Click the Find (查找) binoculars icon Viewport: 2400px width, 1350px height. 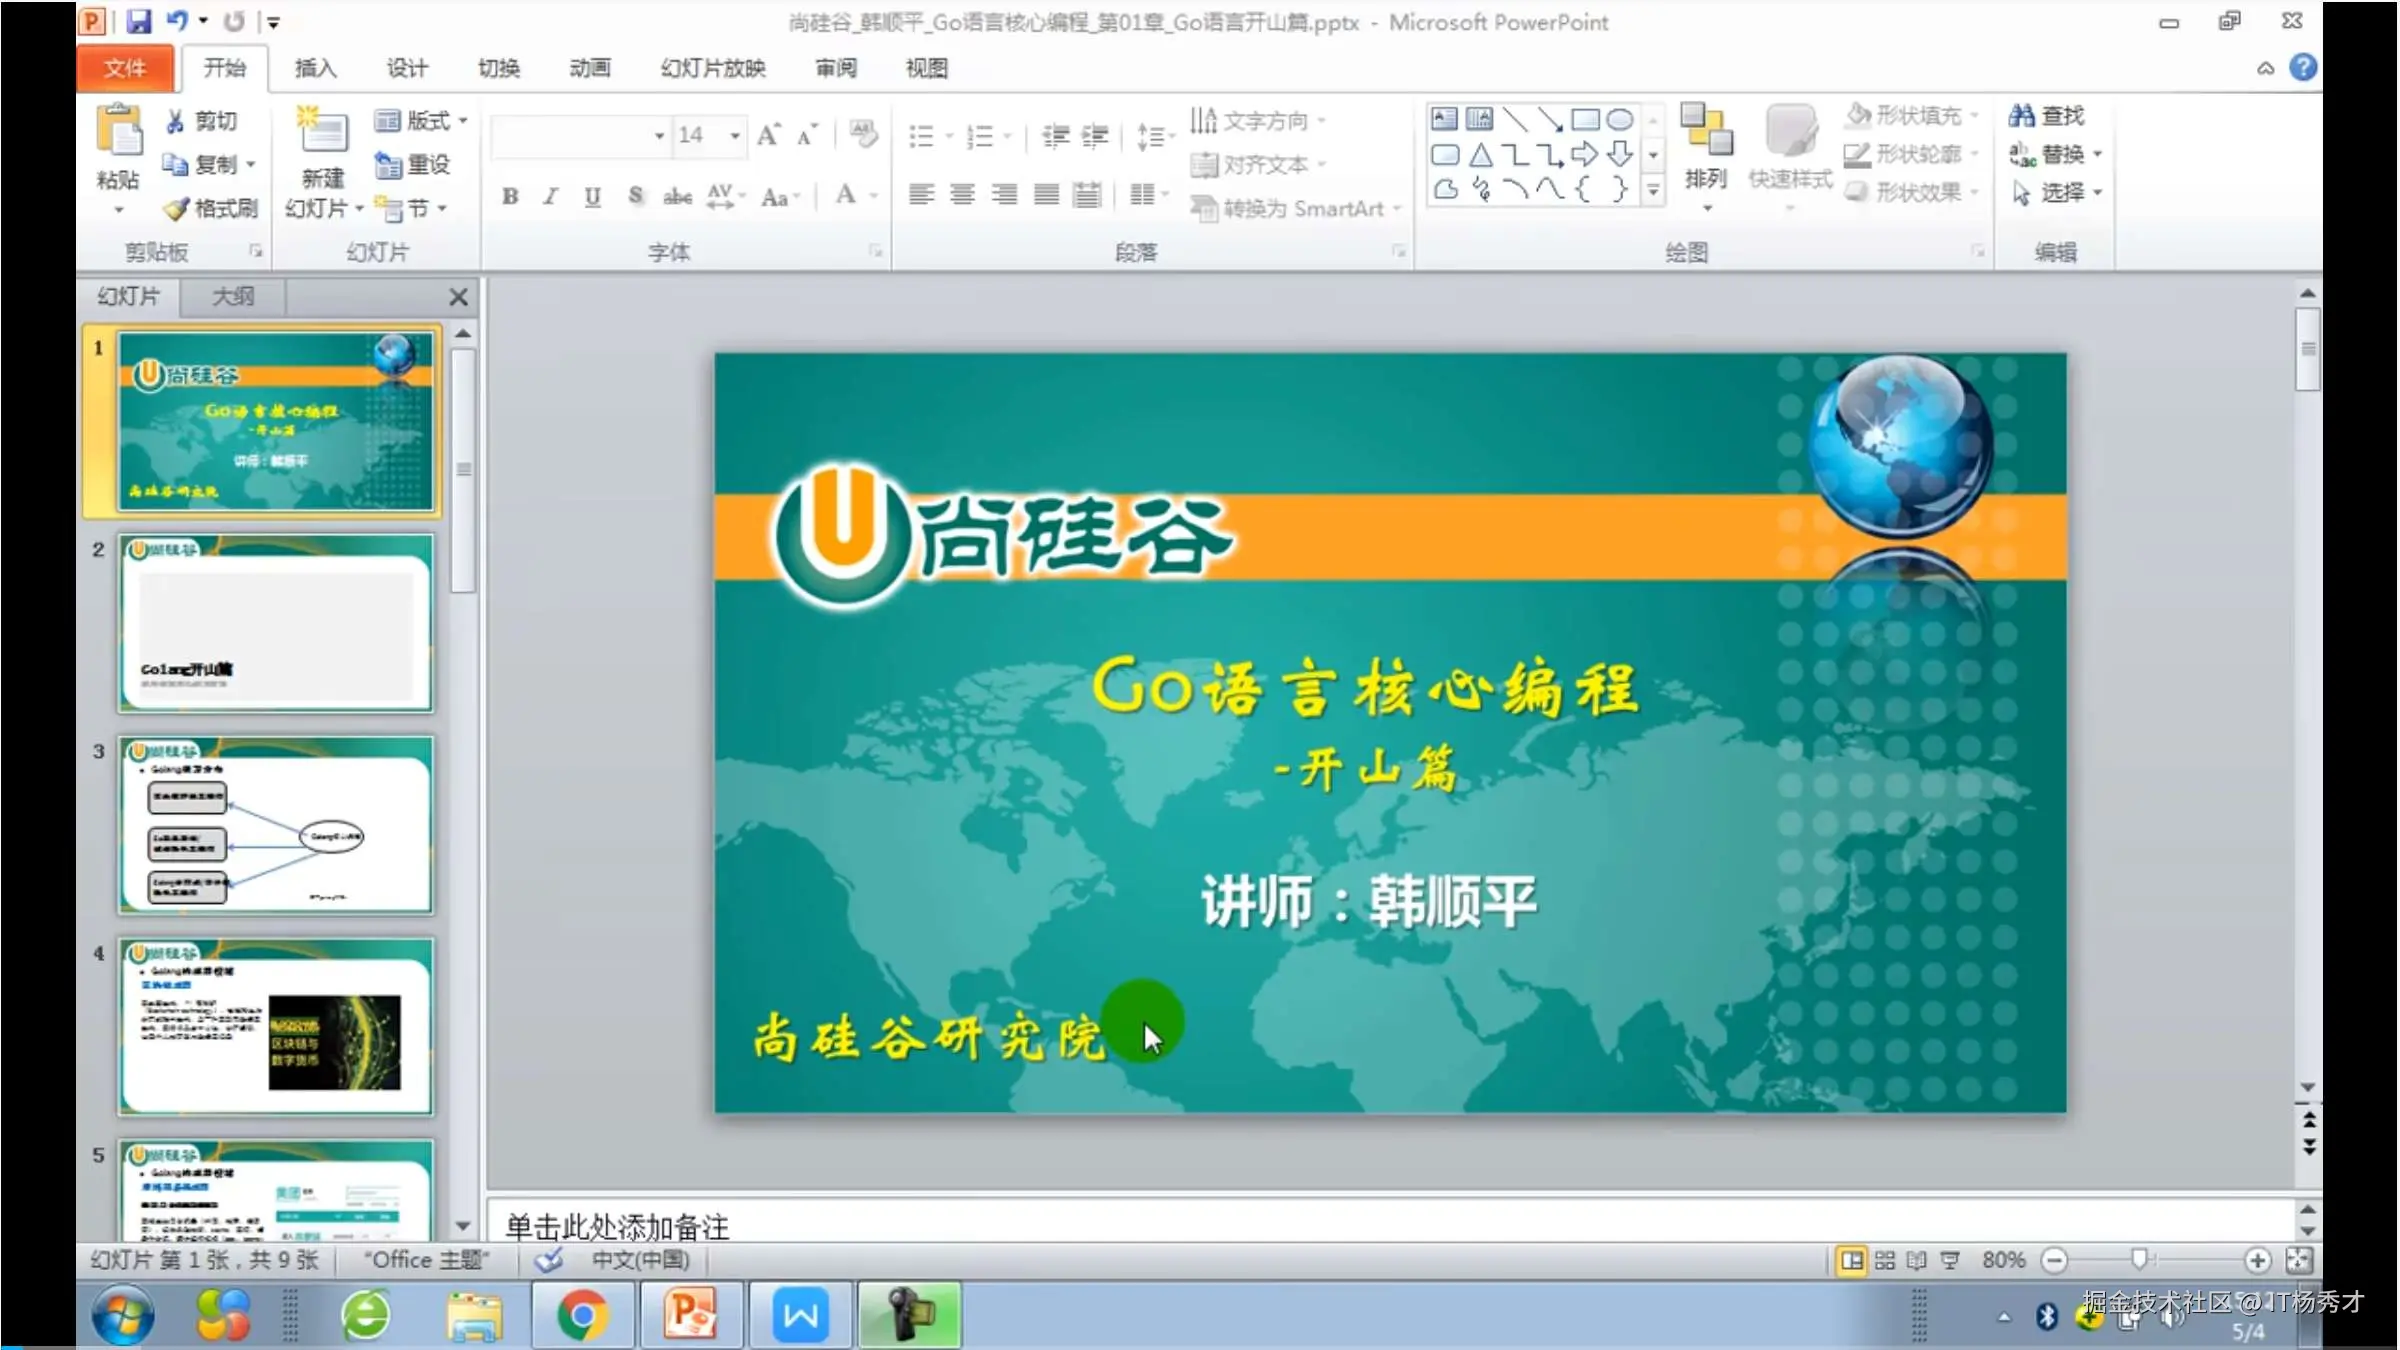[2021, 116]
